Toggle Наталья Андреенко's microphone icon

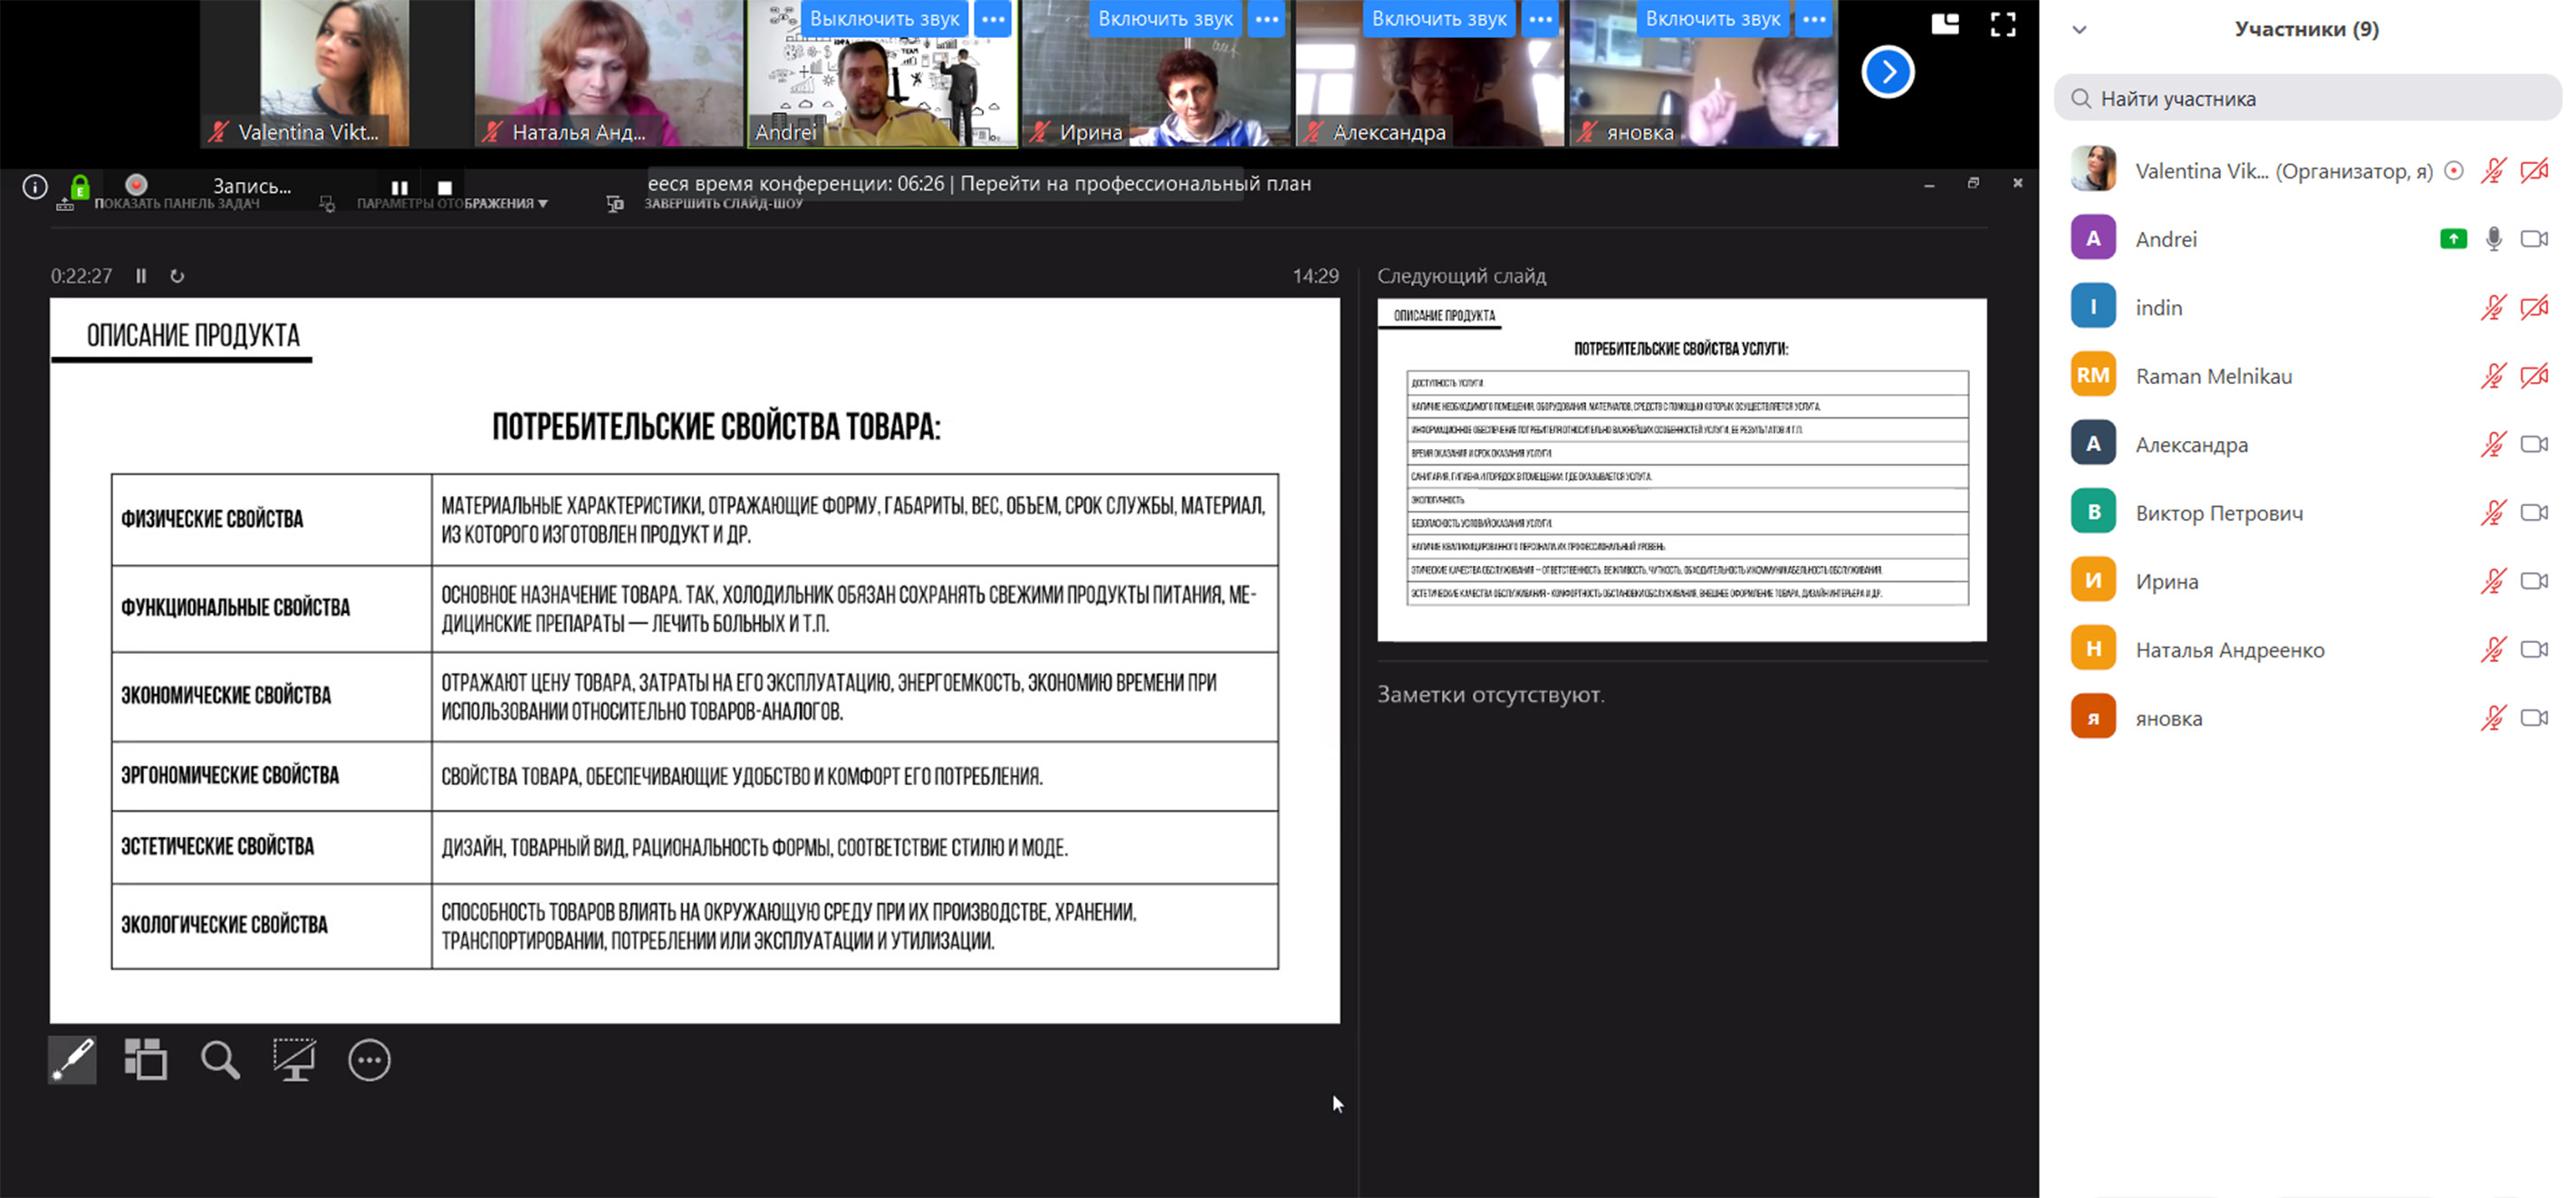(x=2494, y=650)
